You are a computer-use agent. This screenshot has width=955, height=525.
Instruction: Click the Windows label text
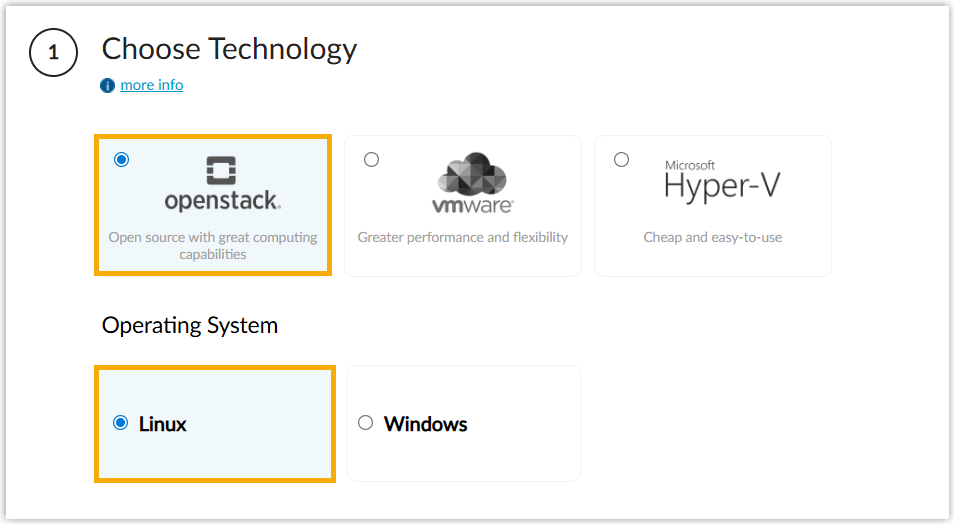[426, 424]
